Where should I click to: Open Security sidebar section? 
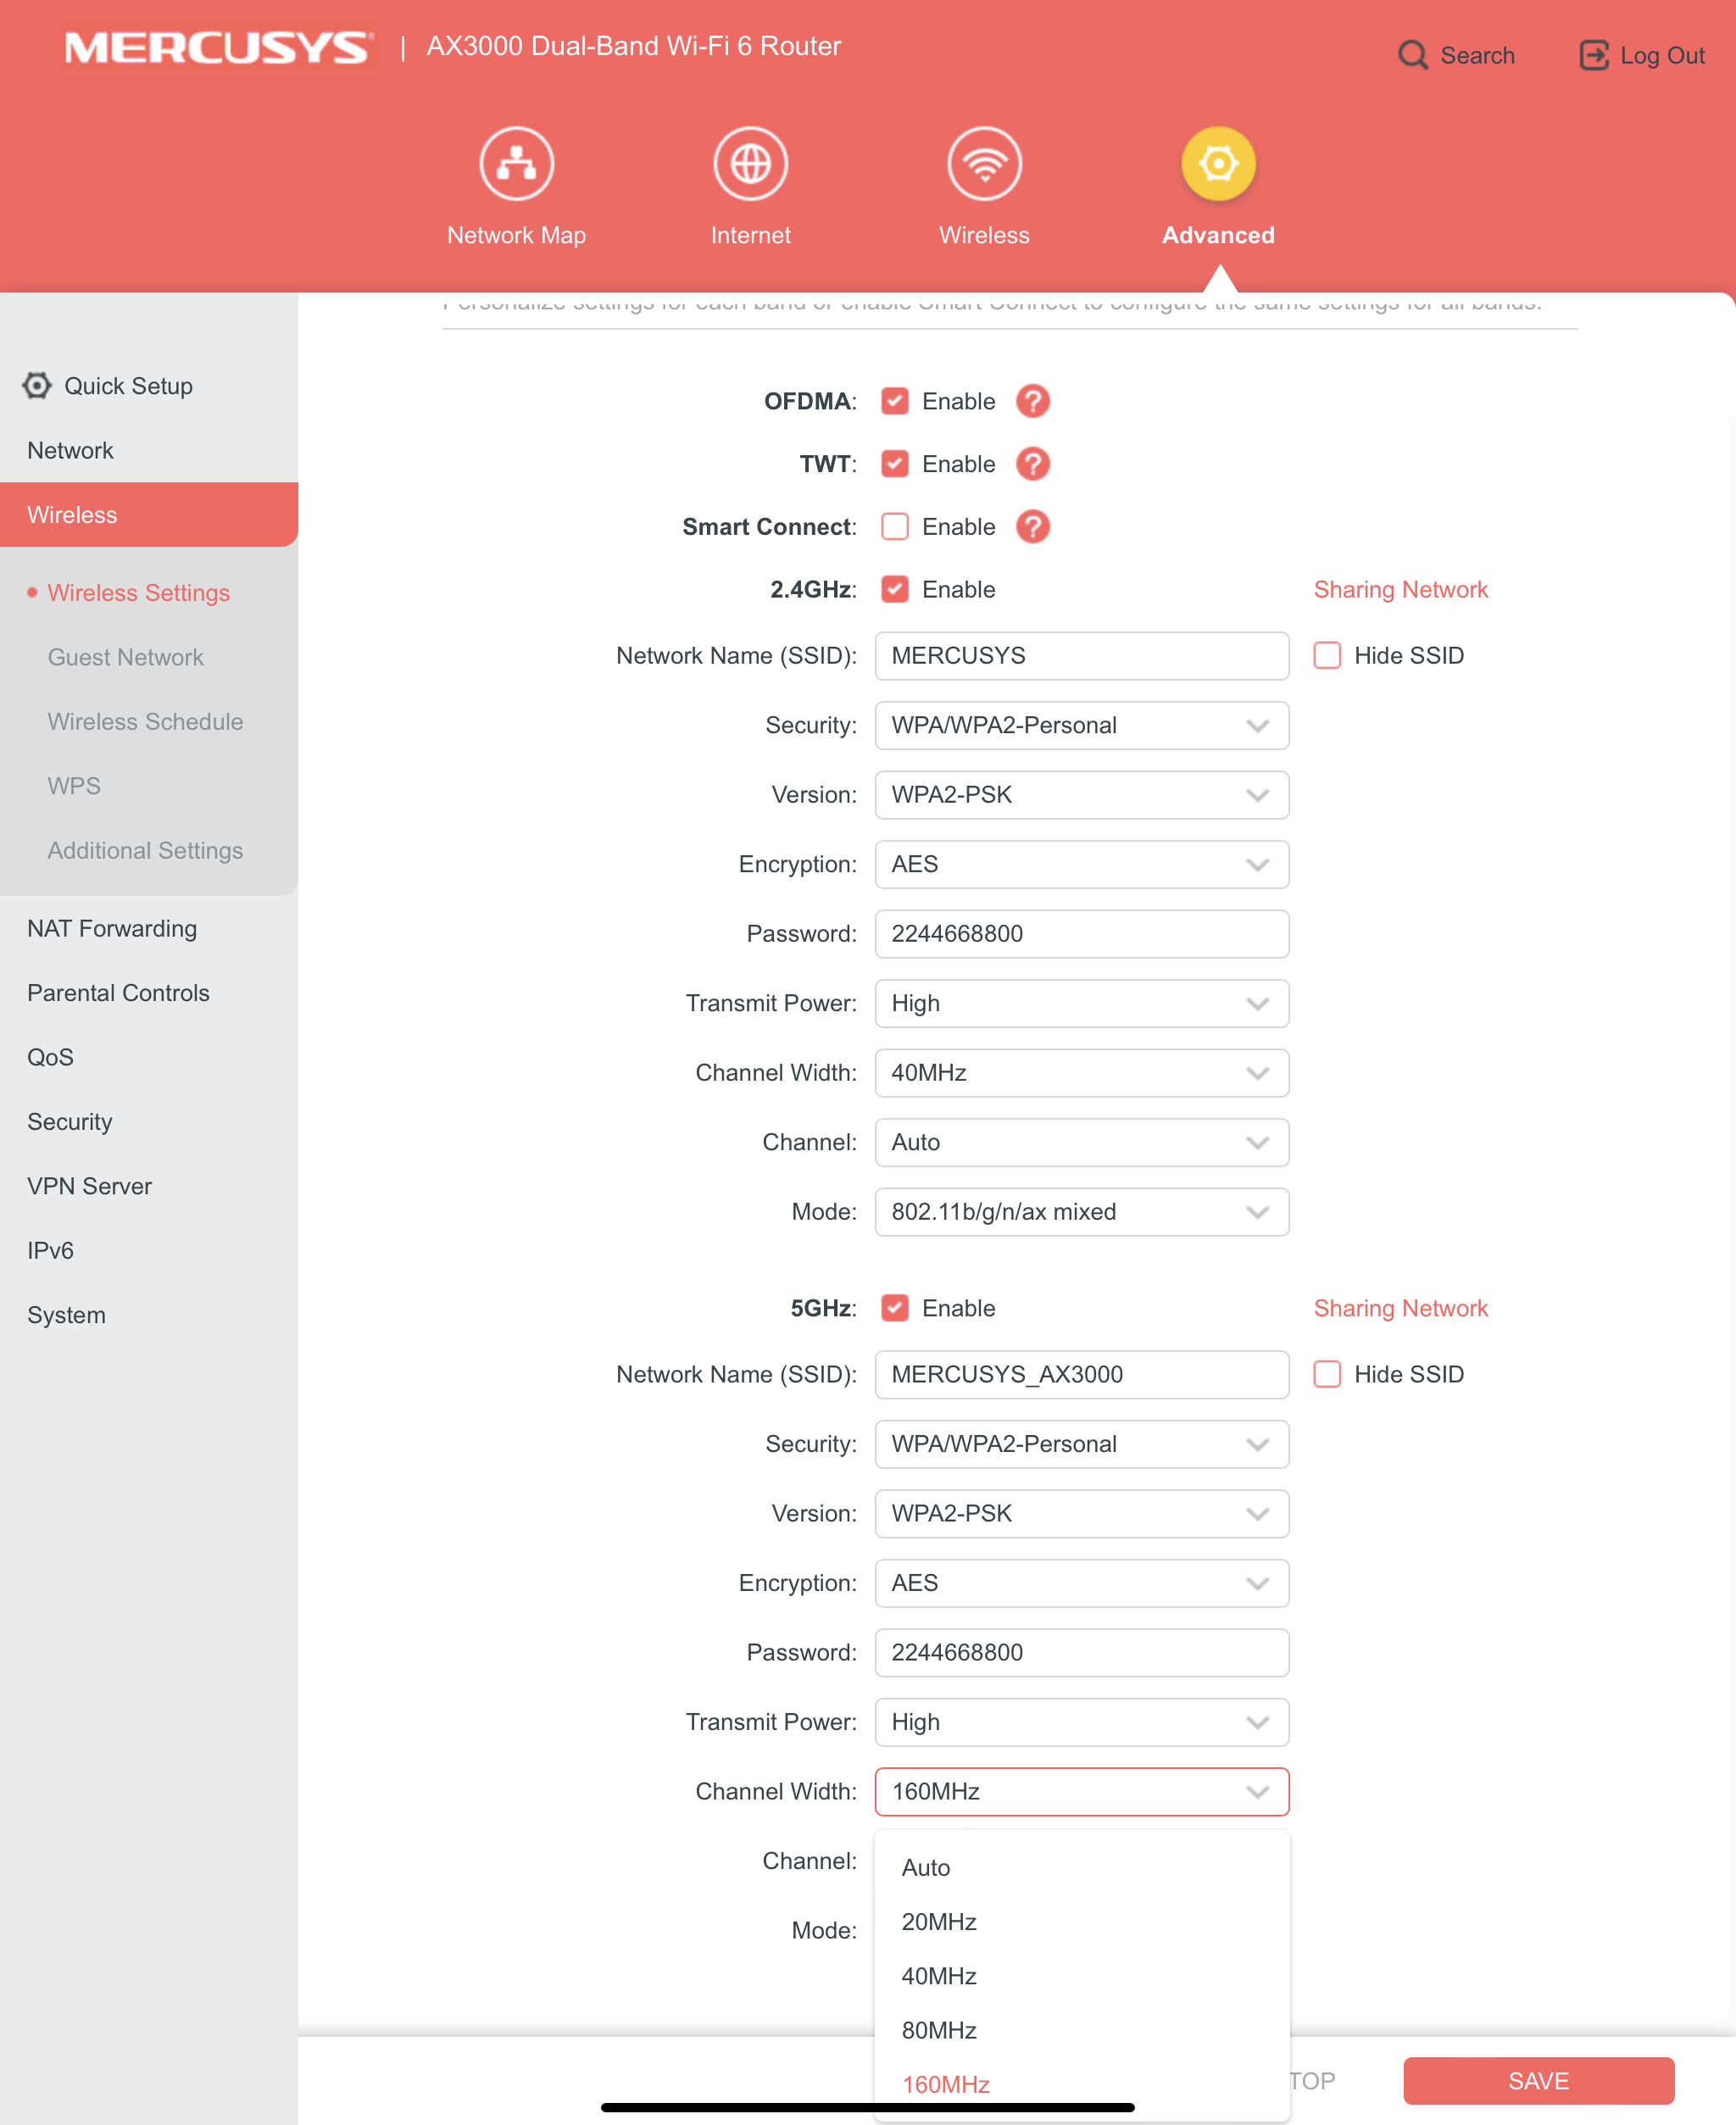click(x=149, y=1122)
